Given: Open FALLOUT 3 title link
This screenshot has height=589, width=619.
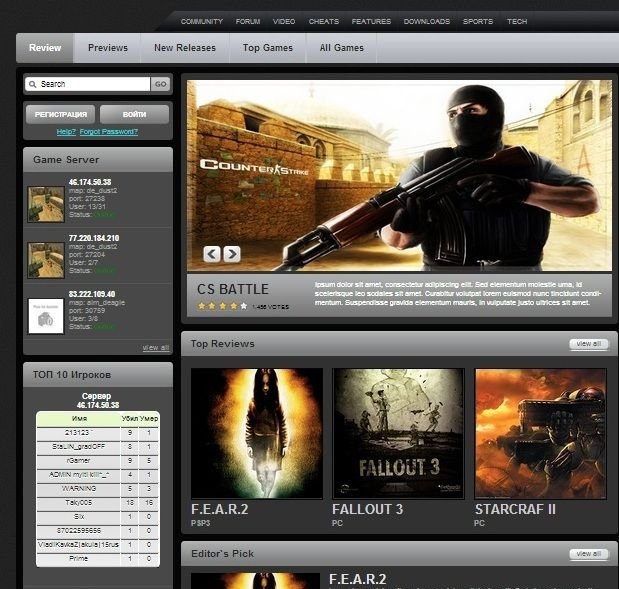Looking at the screenshot, I should pyautogui.click(x=368, y=509).
